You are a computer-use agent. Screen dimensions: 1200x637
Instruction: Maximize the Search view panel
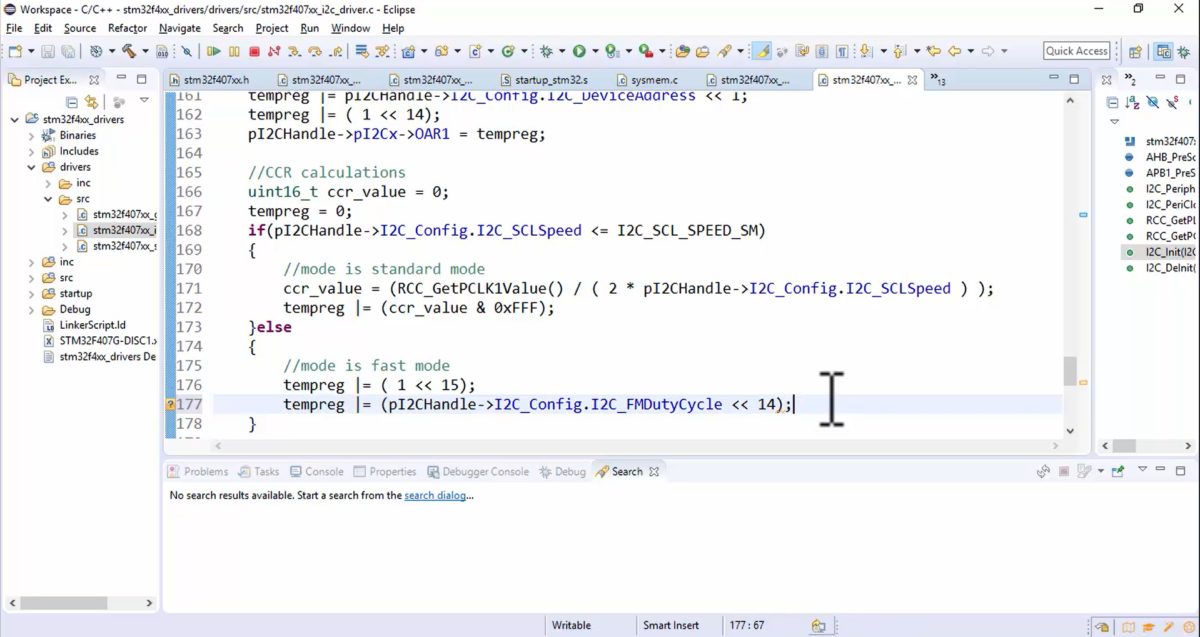pos(1182,470)
